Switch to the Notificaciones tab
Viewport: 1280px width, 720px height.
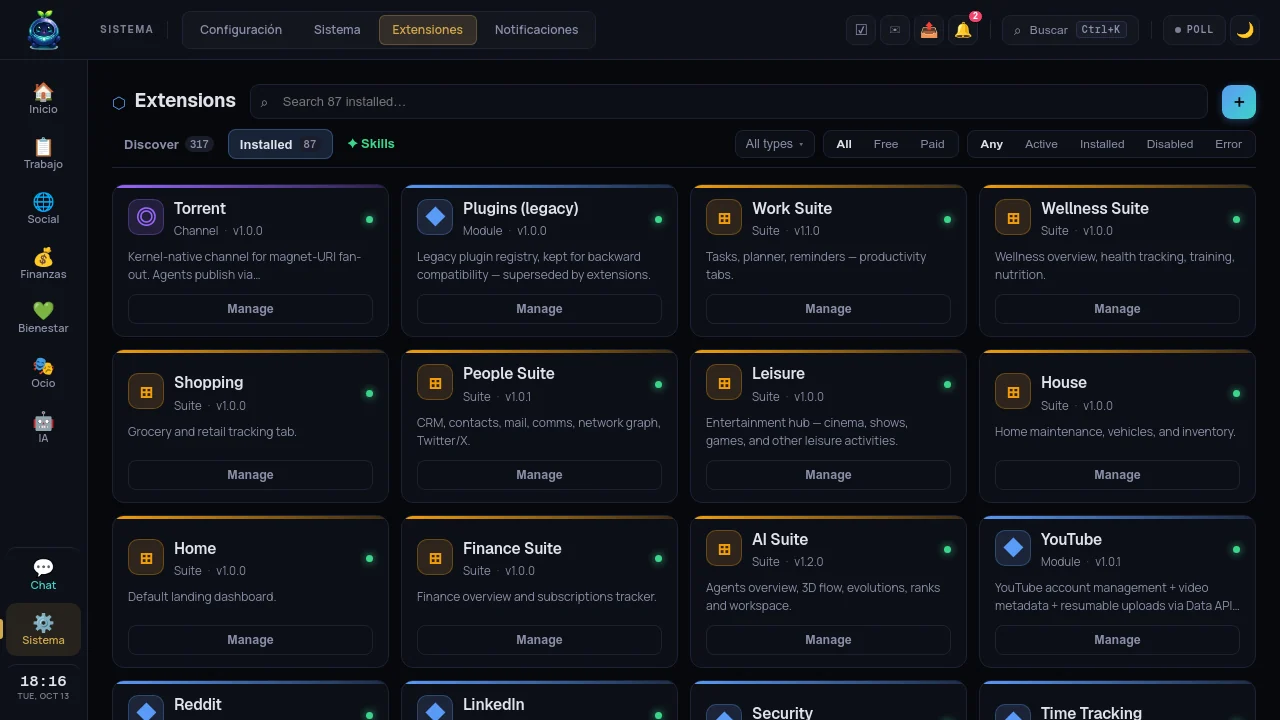(x=536, y=30)
